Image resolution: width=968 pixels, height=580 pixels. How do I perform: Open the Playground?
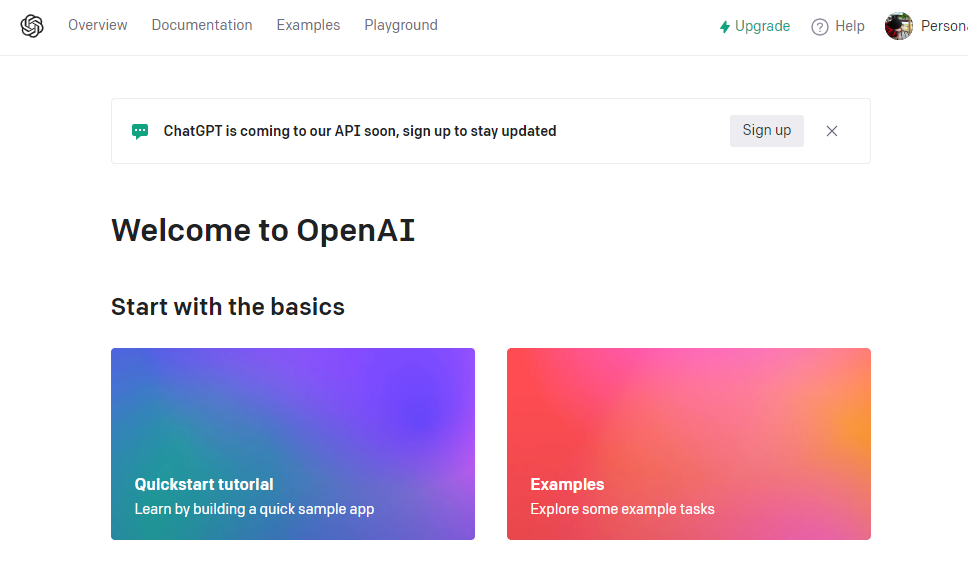401,25
